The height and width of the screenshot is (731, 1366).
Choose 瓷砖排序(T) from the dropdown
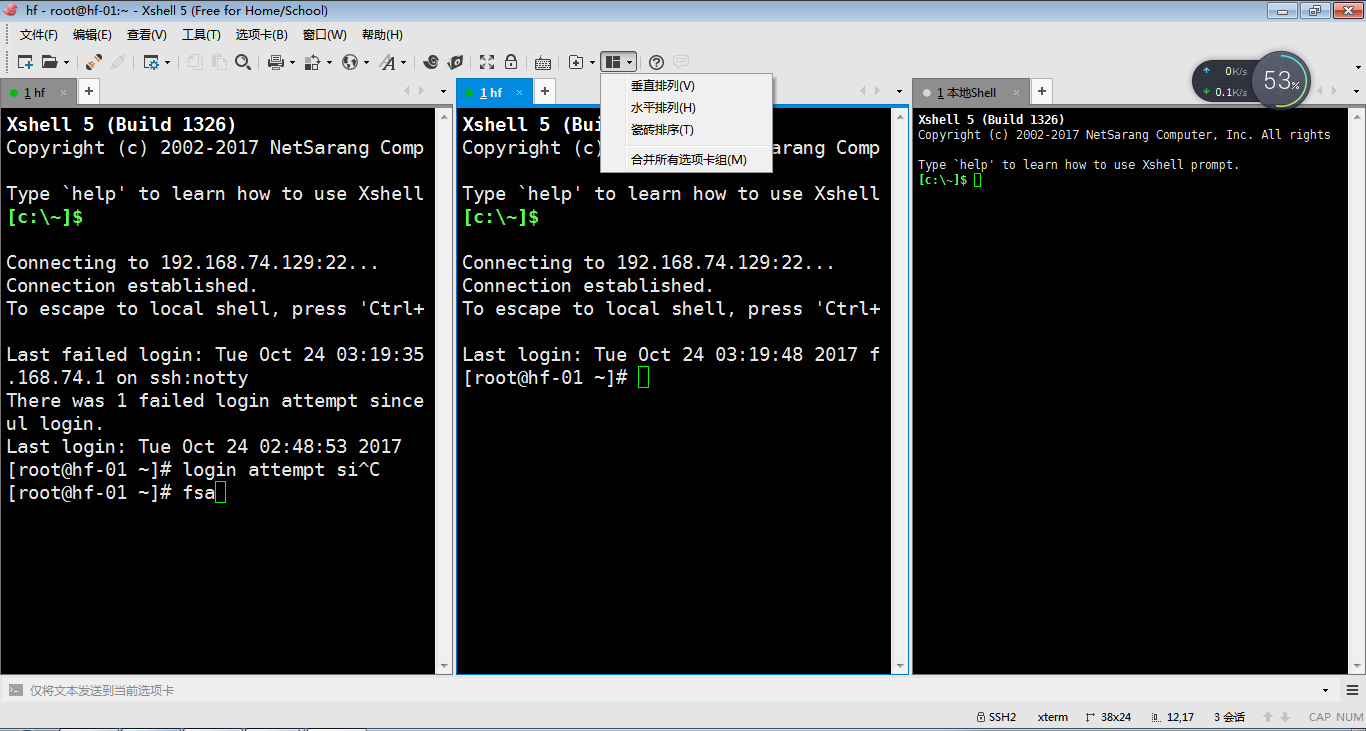click(686, 130)
